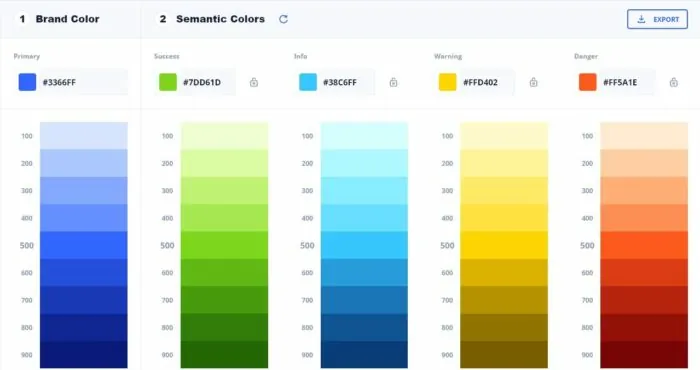Click the refresh icon beside Semantic Colors
The height and width of the screenshot is (370, 700).
coord(283,19)
